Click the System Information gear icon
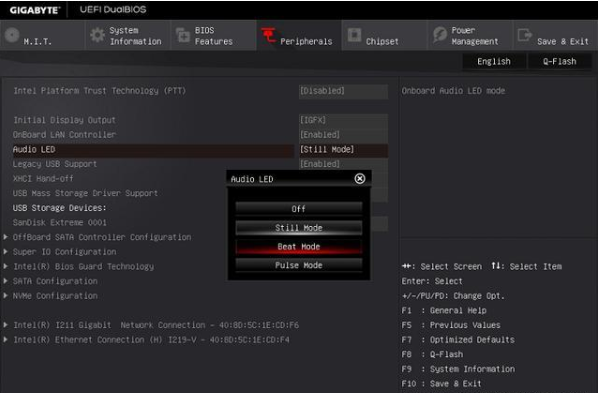This screenshot has width=598, height=393. pos(97,35)
